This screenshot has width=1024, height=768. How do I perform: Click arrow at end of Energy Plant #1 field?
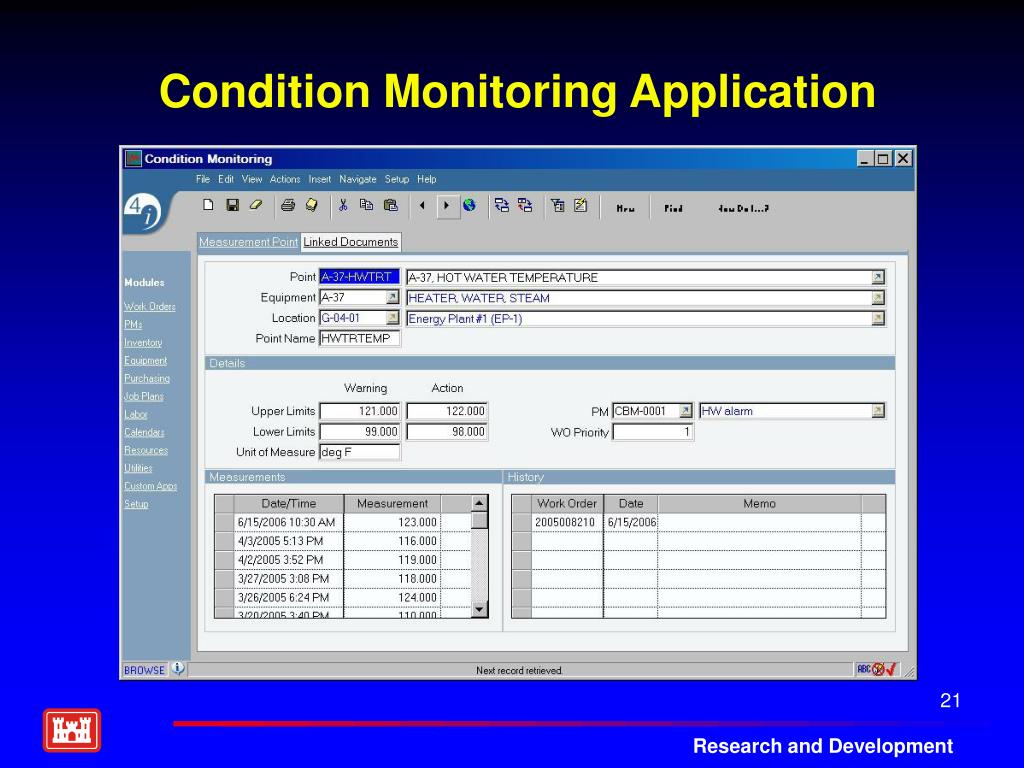pos(878,318)
